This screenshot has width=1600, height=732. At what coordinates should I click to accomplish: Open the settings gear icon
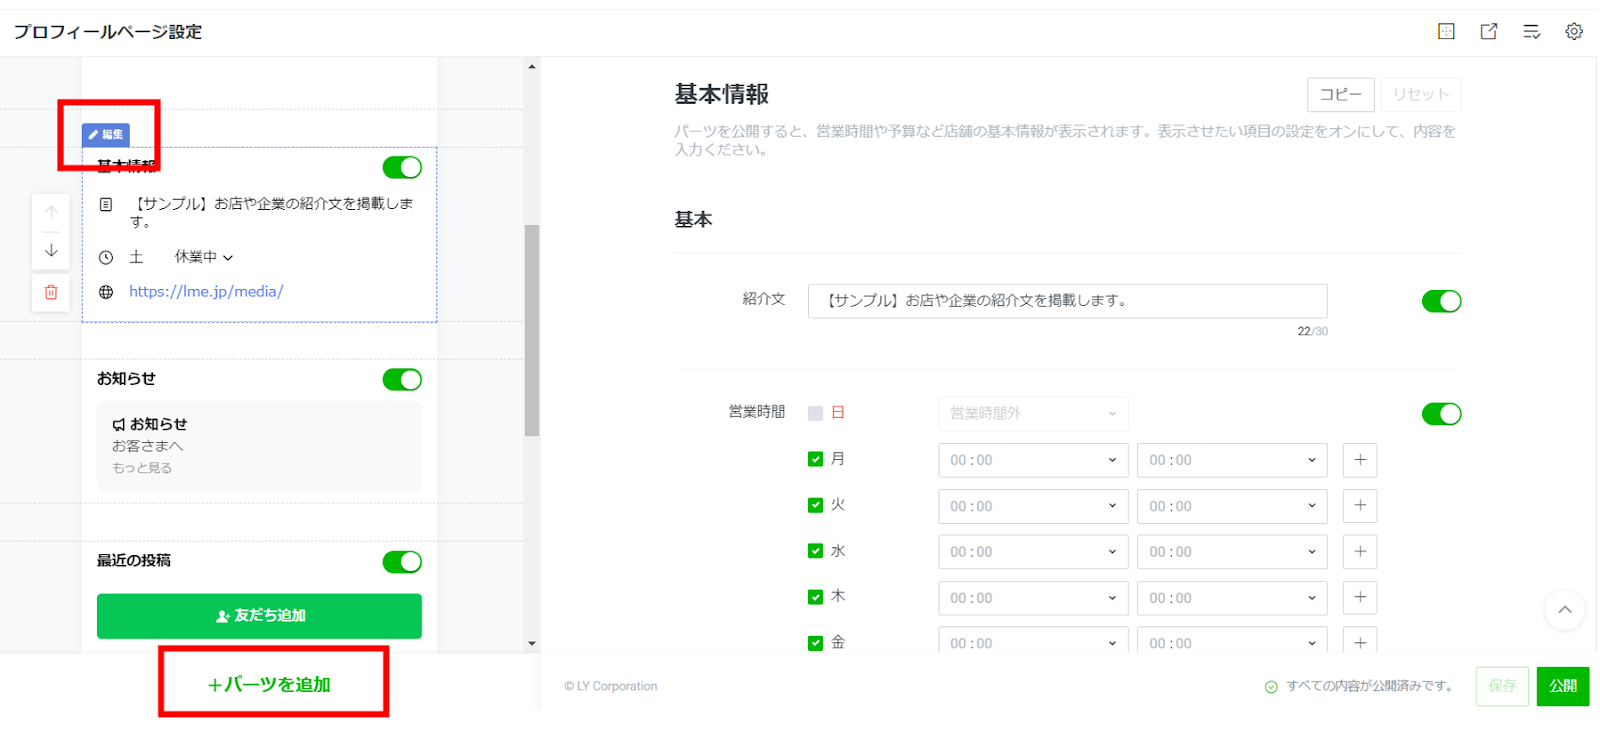click(x=1574, y=32)
